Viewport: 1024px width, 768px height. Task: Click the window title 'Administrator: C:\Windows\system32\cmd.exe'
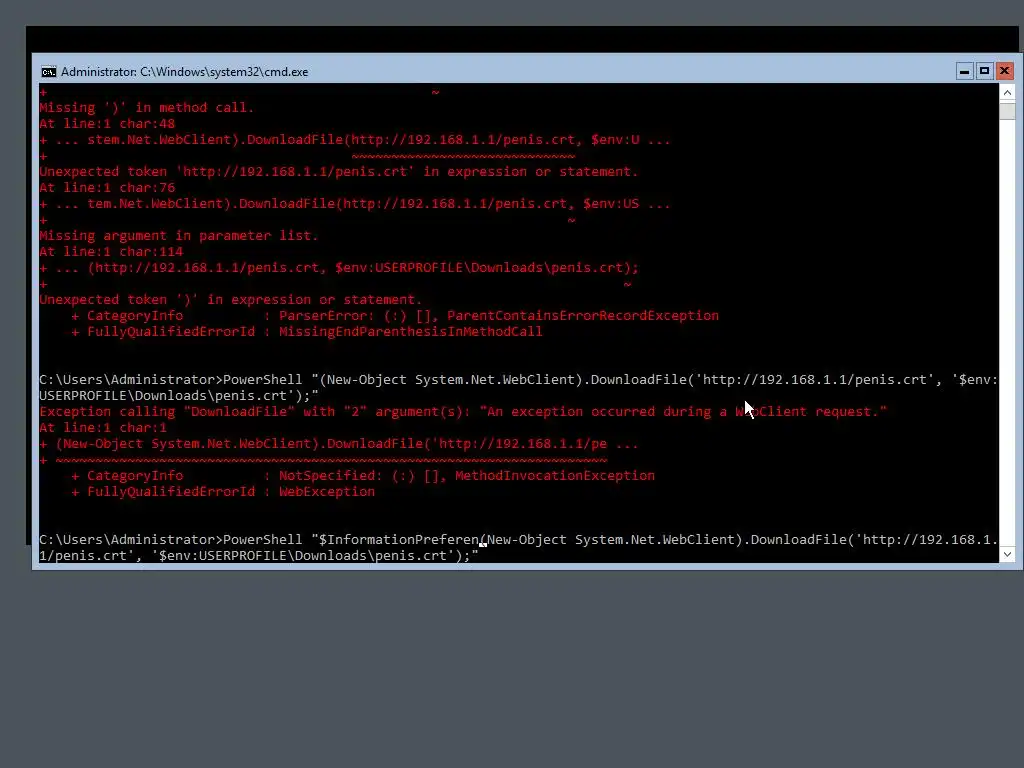[185, 72]
